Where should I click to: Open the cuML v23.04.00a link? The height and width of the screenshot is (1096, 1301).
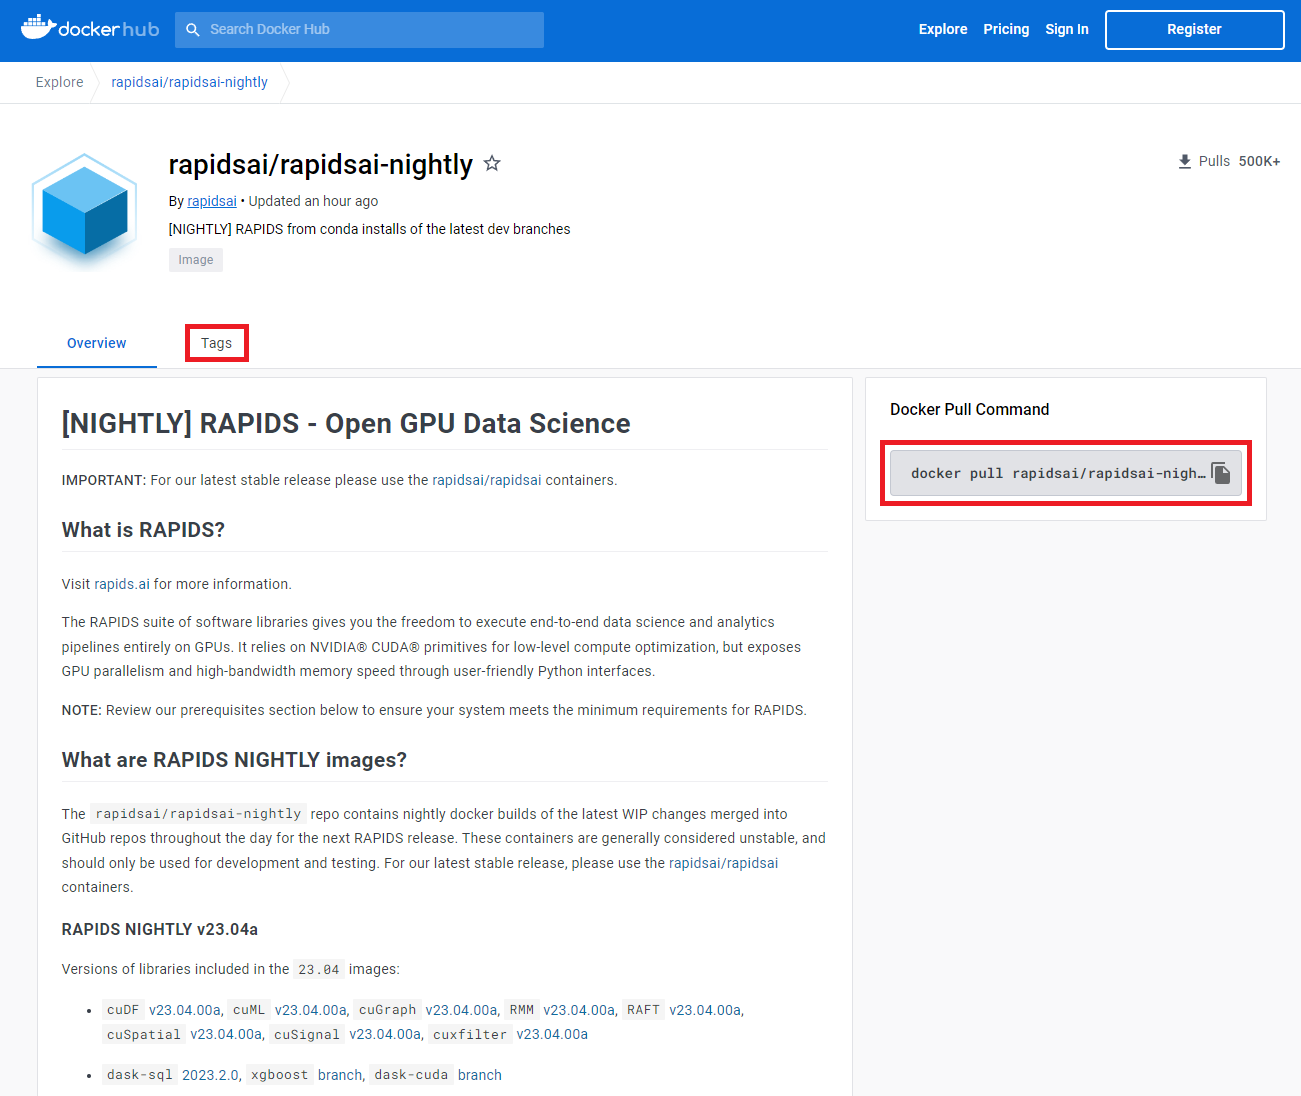point(311,1010)
